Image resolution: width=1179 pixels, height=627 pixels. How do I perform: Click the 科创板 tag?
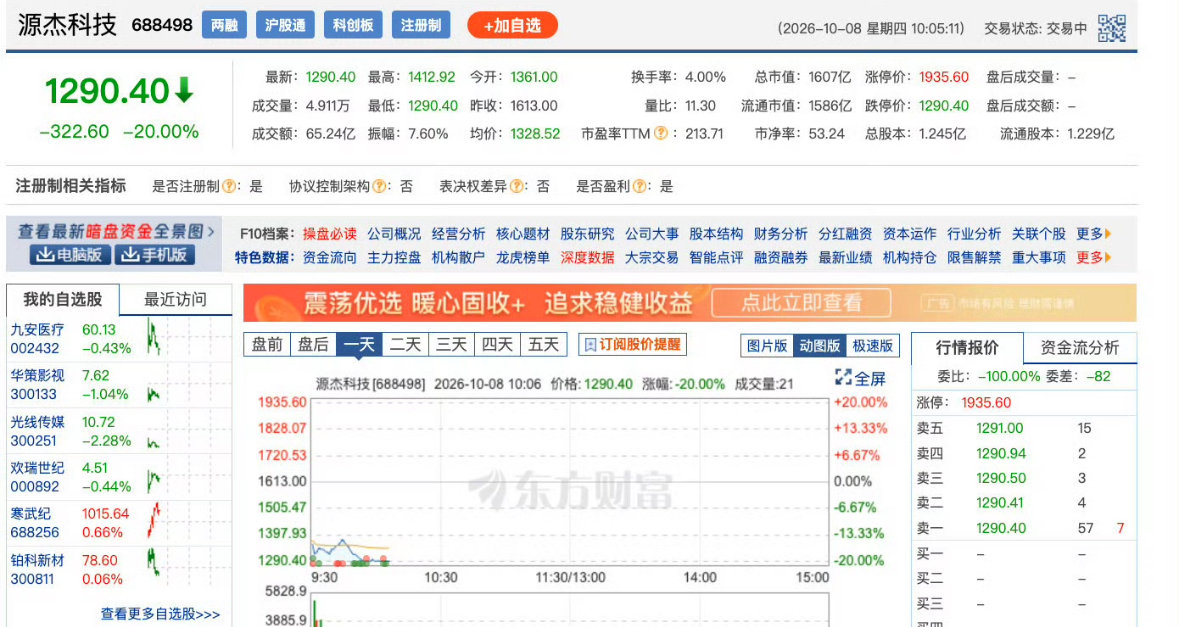(x=353, y=26)
